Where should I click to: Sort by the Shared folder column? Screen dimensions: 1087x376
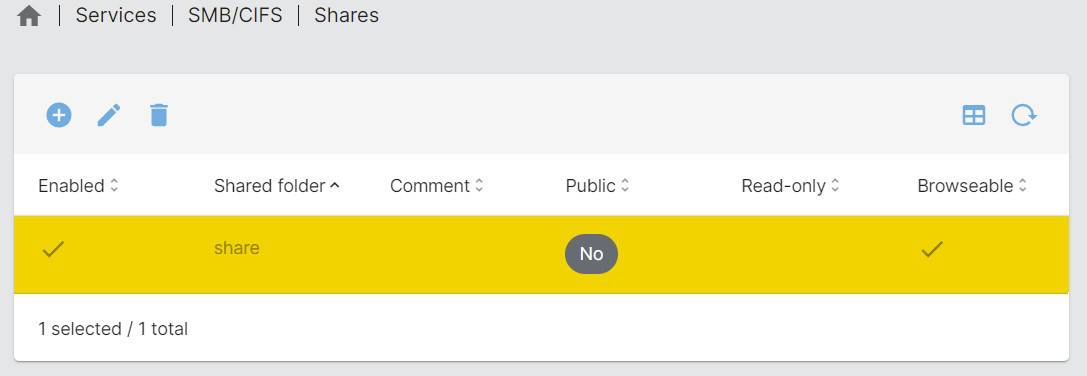(x=277, y=186)
